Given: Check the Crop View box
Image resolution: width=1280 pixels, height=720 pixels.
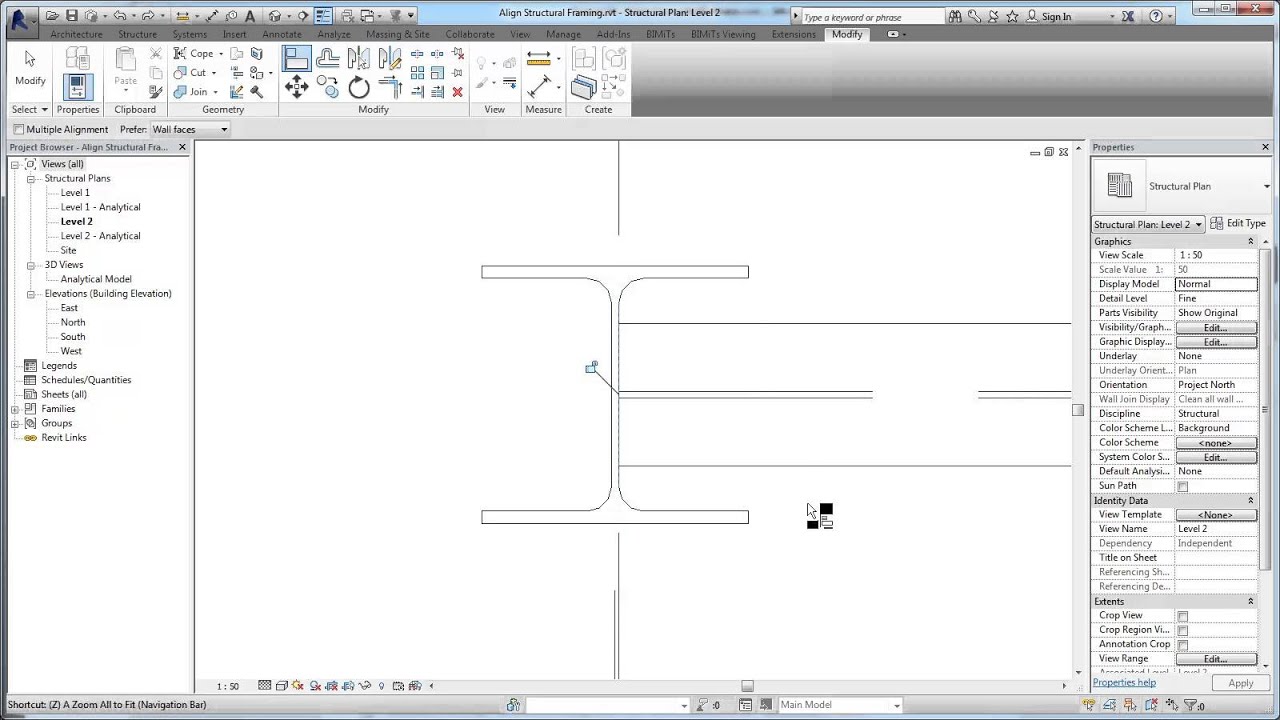Looking at the screenshot, I should [1182, 616].
